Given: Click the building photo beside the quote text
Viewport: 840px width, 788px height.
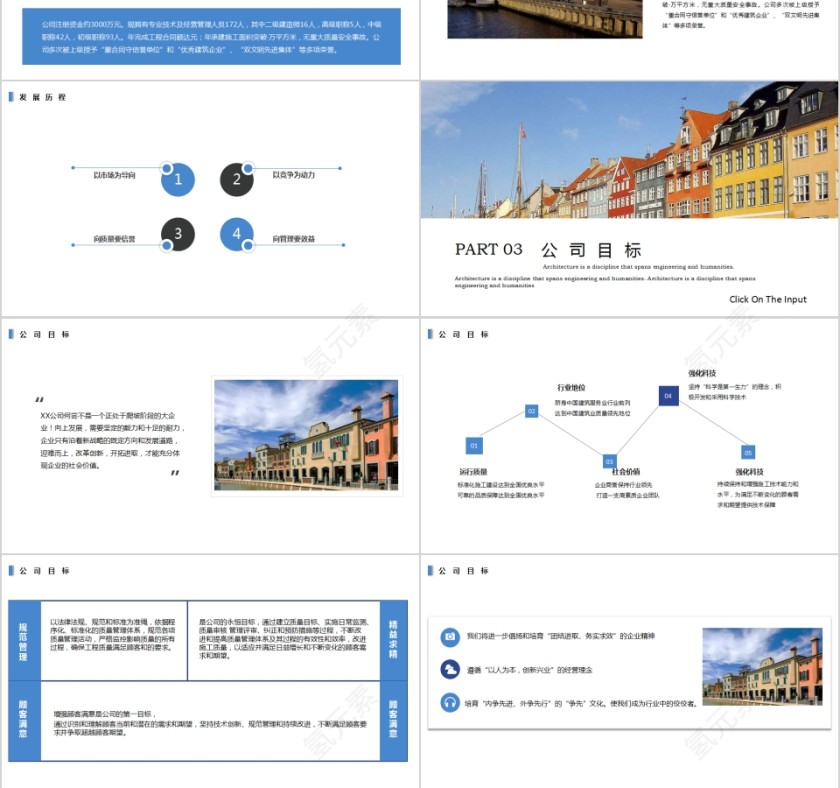Looking at the screenshot, I should (x=306, y=435).
